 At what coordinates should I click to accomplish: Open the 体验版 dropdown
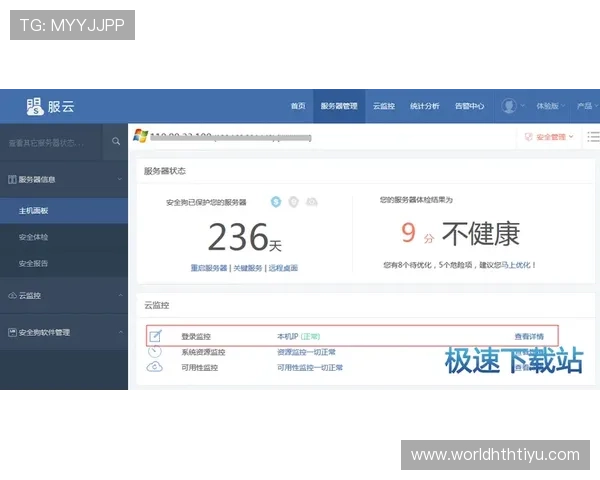pyautogui.click(x=551, y=106)
